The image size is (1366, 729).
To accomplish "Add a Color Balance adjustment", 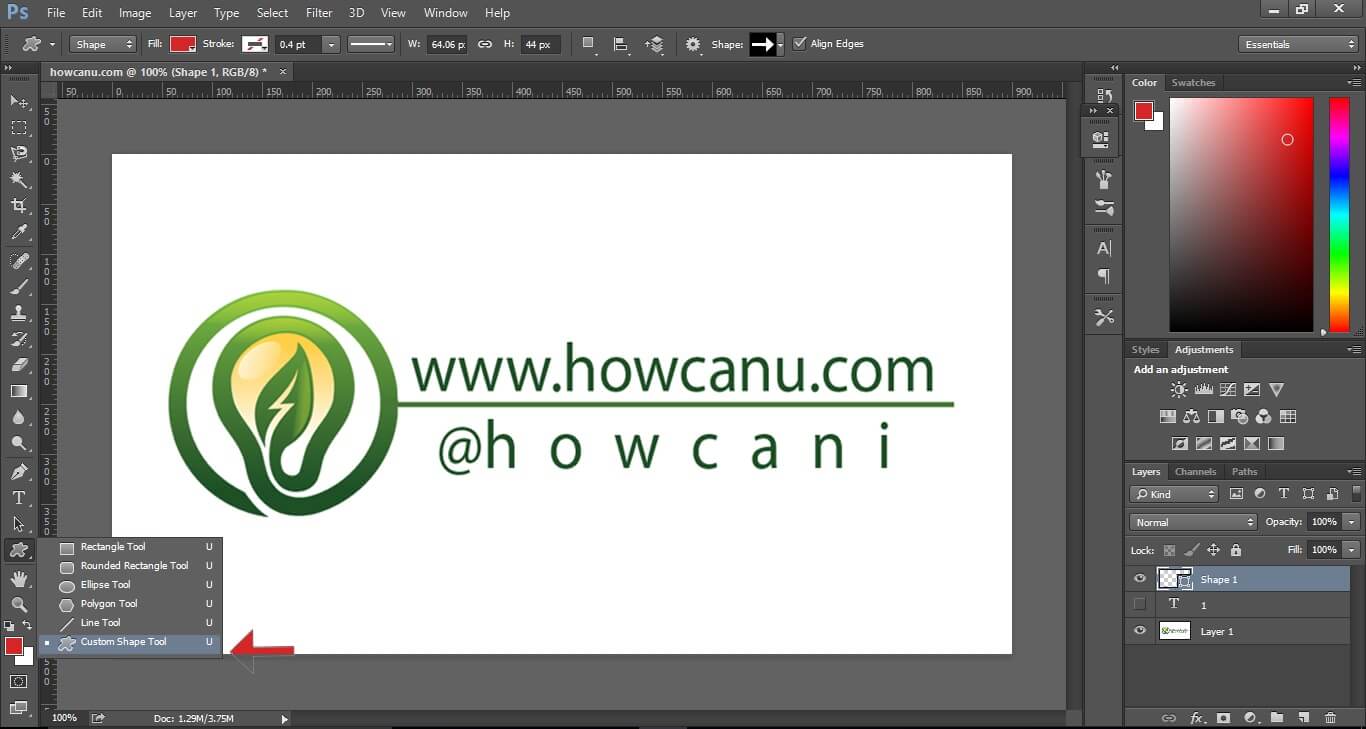I will click(x=1191, y=417).
